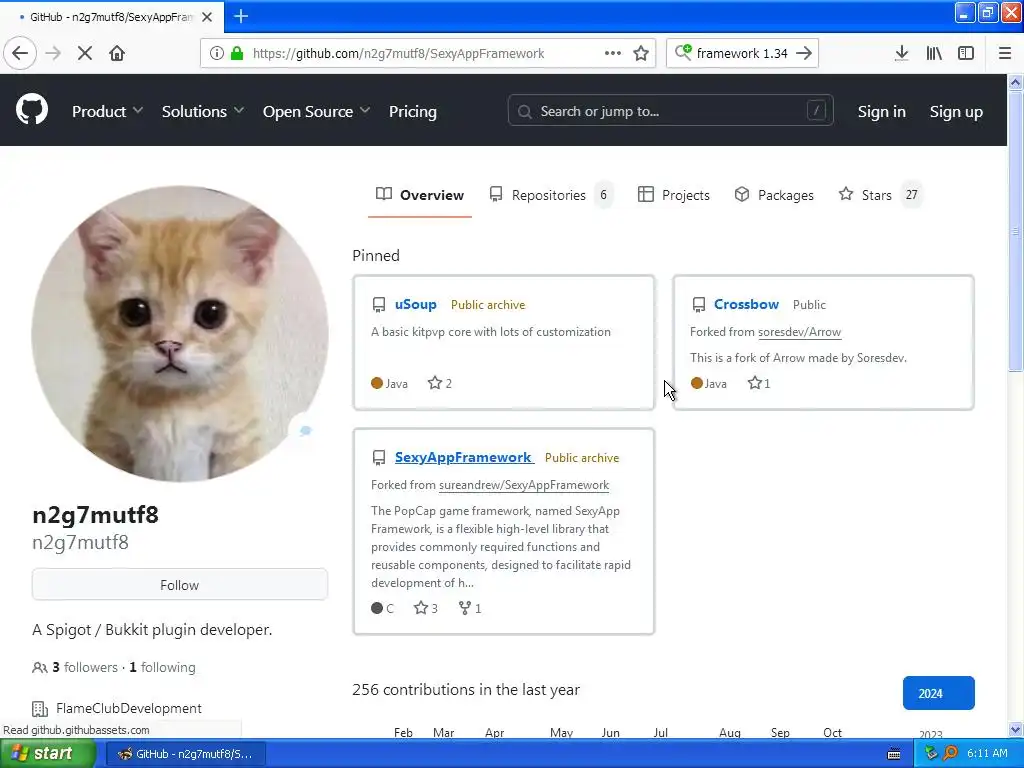Viewport: 1024px width, 768px height.
Task: Open the uSoup repository
Action: pos(415,304)
